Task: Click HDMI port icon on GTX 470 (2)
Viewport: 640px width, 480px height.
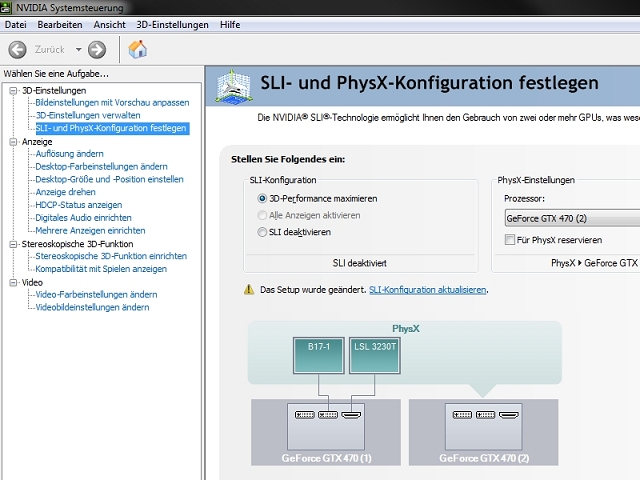Action: (509, 415)
